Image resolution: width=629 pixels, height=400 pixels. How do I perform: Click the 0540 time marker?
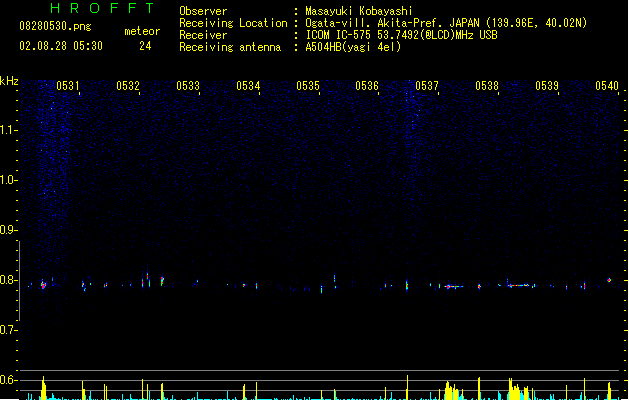(x=607, y=86)
